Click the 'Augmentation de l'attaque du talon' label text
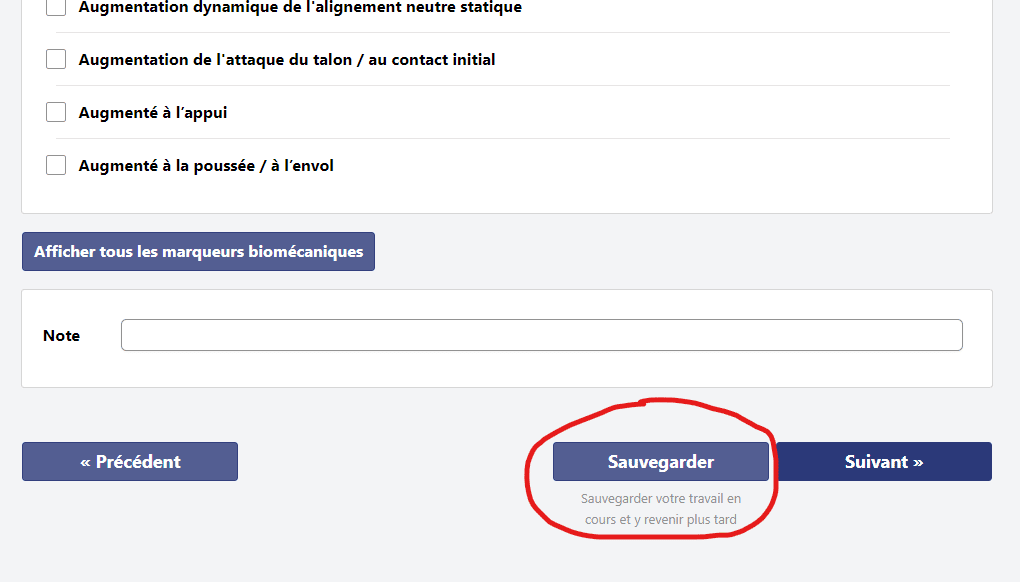1020x582 pixels. coord(287,59)
